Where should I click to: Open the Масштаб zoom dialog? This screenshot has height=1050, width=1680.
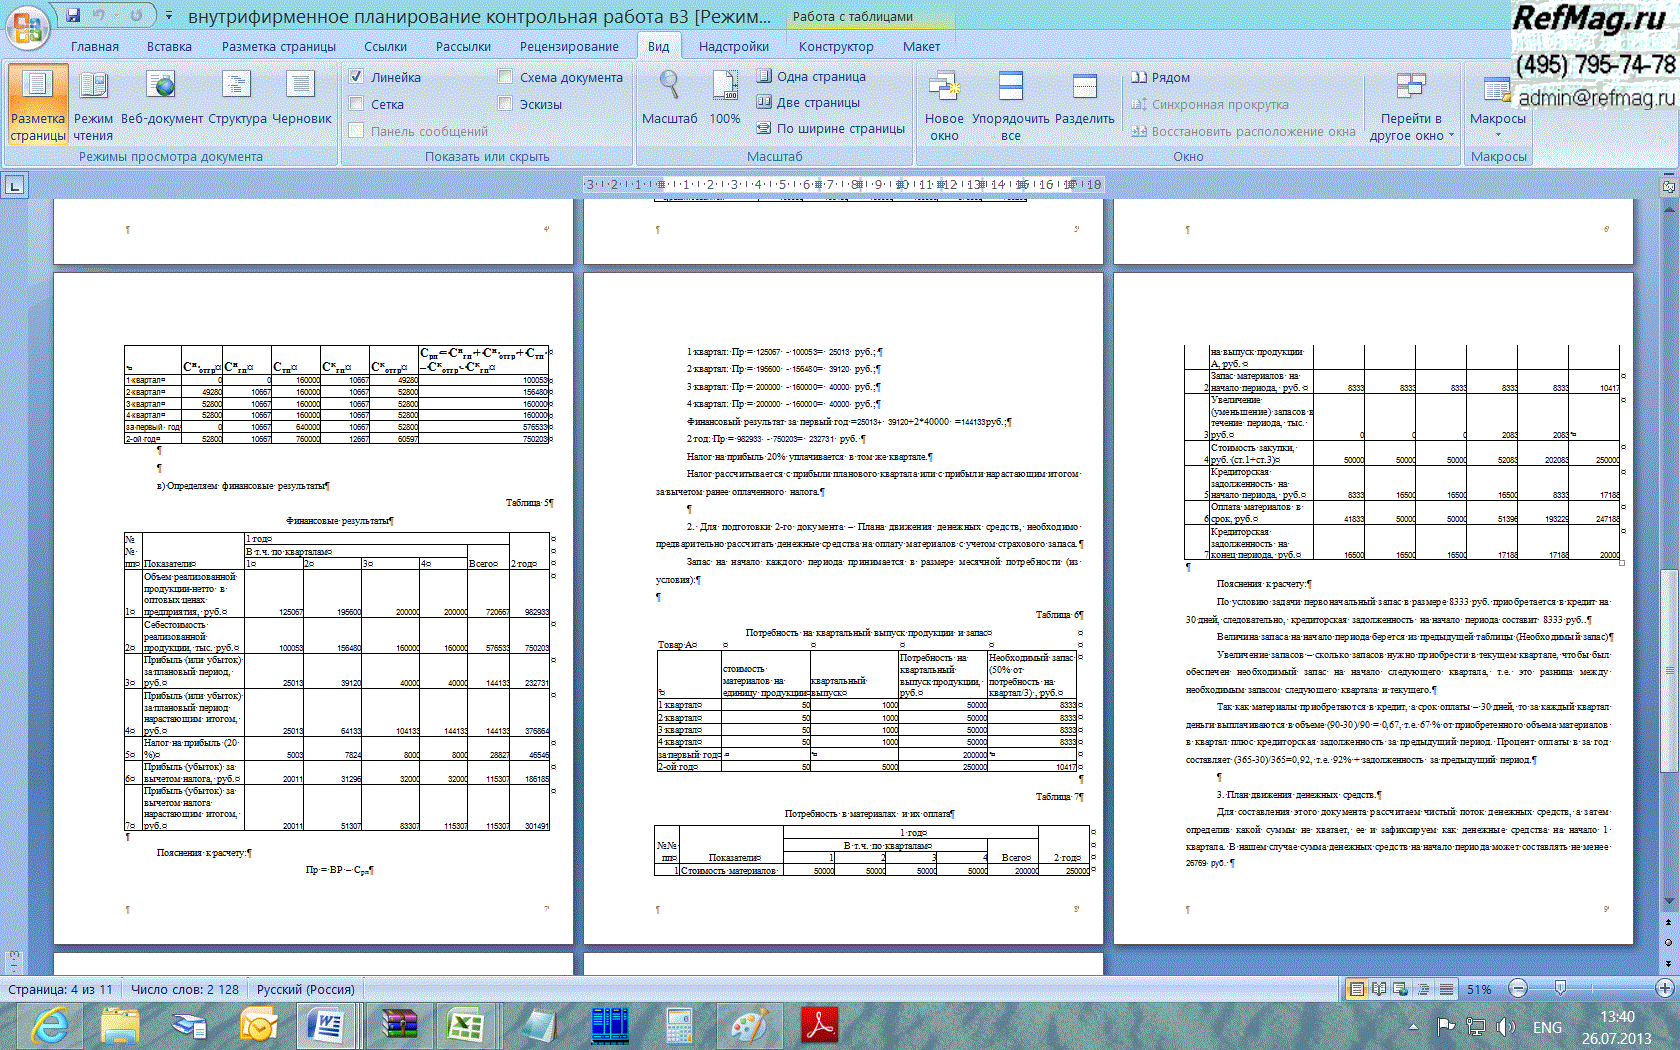(x=669, y=87)
